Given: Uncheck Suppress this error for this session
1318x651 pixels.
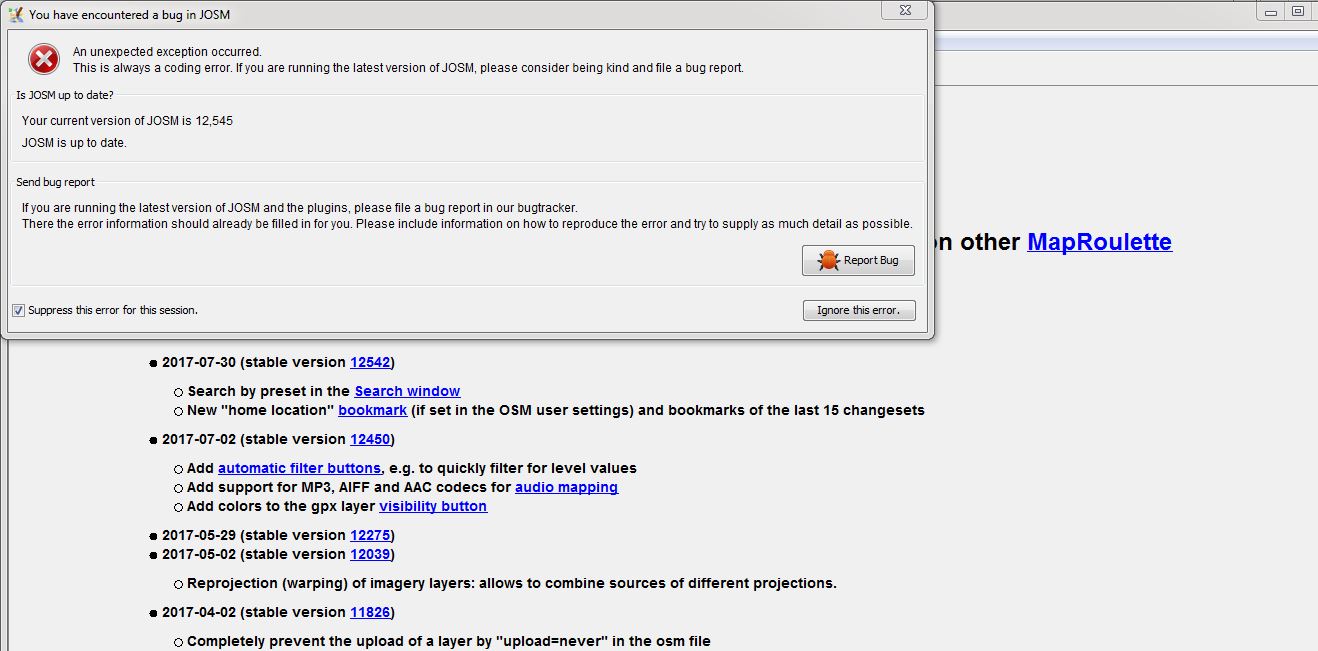Looking at the screenshot, I should tap(18, 311).
